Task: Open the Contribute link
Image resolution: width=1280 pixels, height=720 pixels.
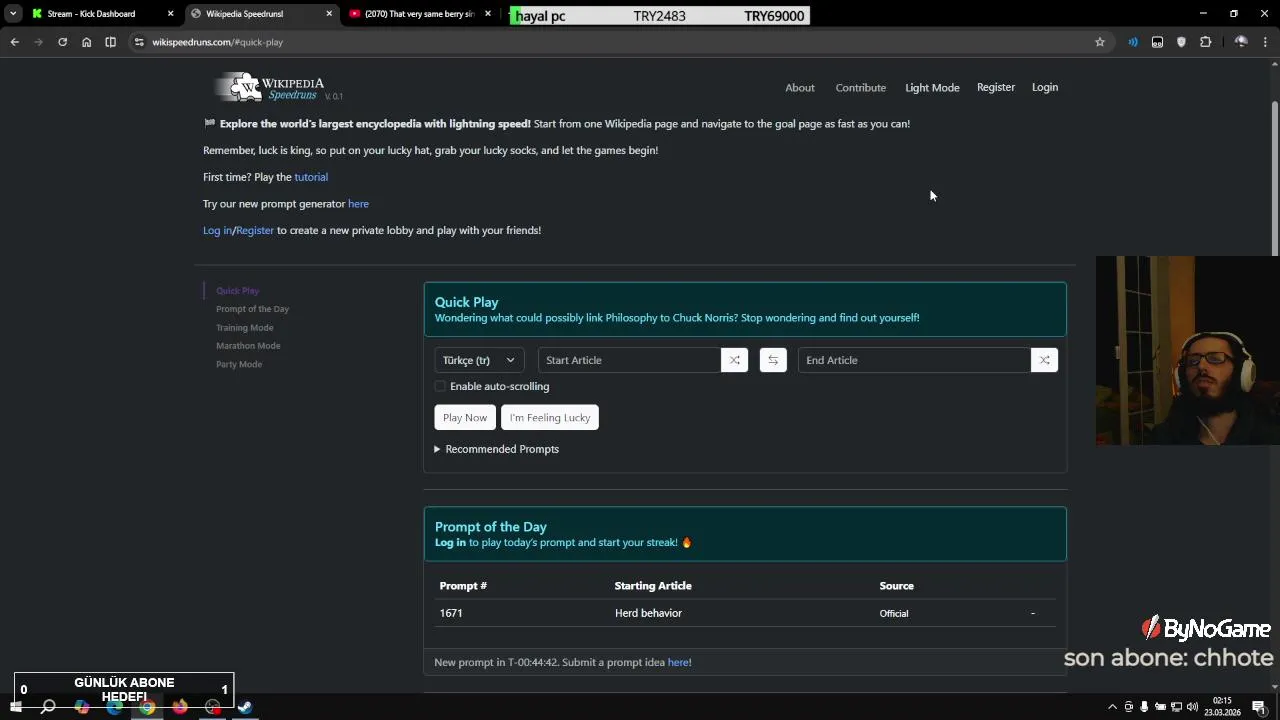Action: point(861,88)
